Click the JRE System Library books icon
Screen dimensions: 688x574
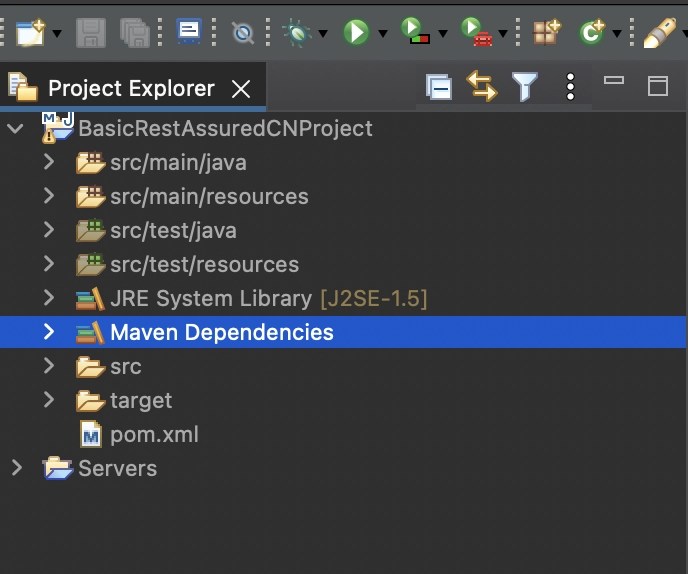pyautogui.click(x=90, y=299)
